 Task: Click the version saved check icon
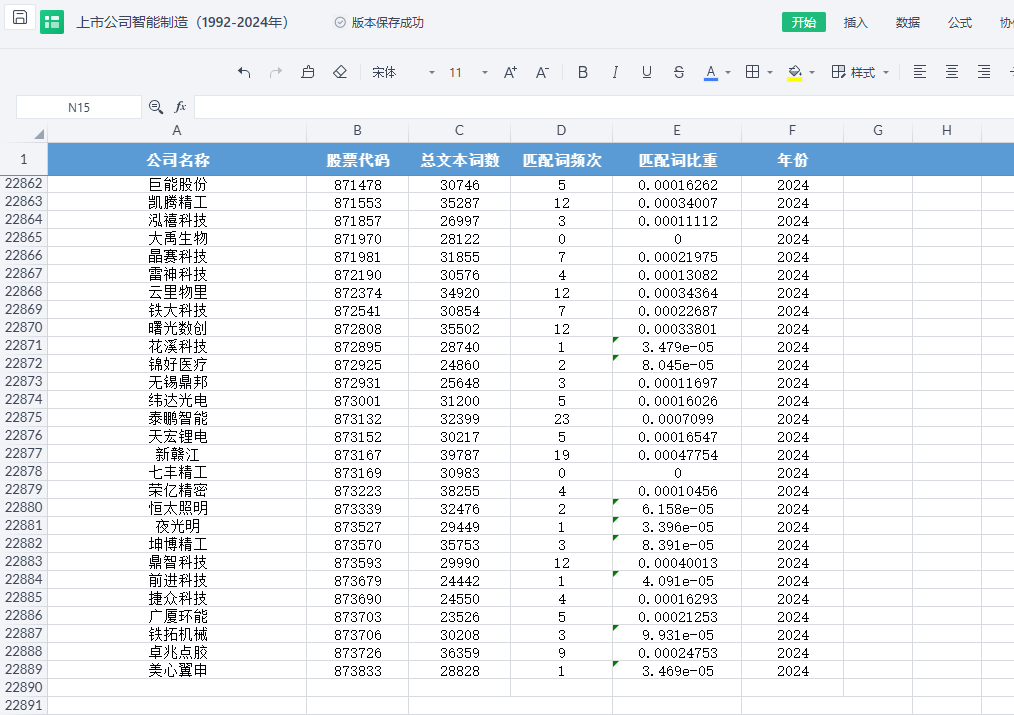[340, 23]
